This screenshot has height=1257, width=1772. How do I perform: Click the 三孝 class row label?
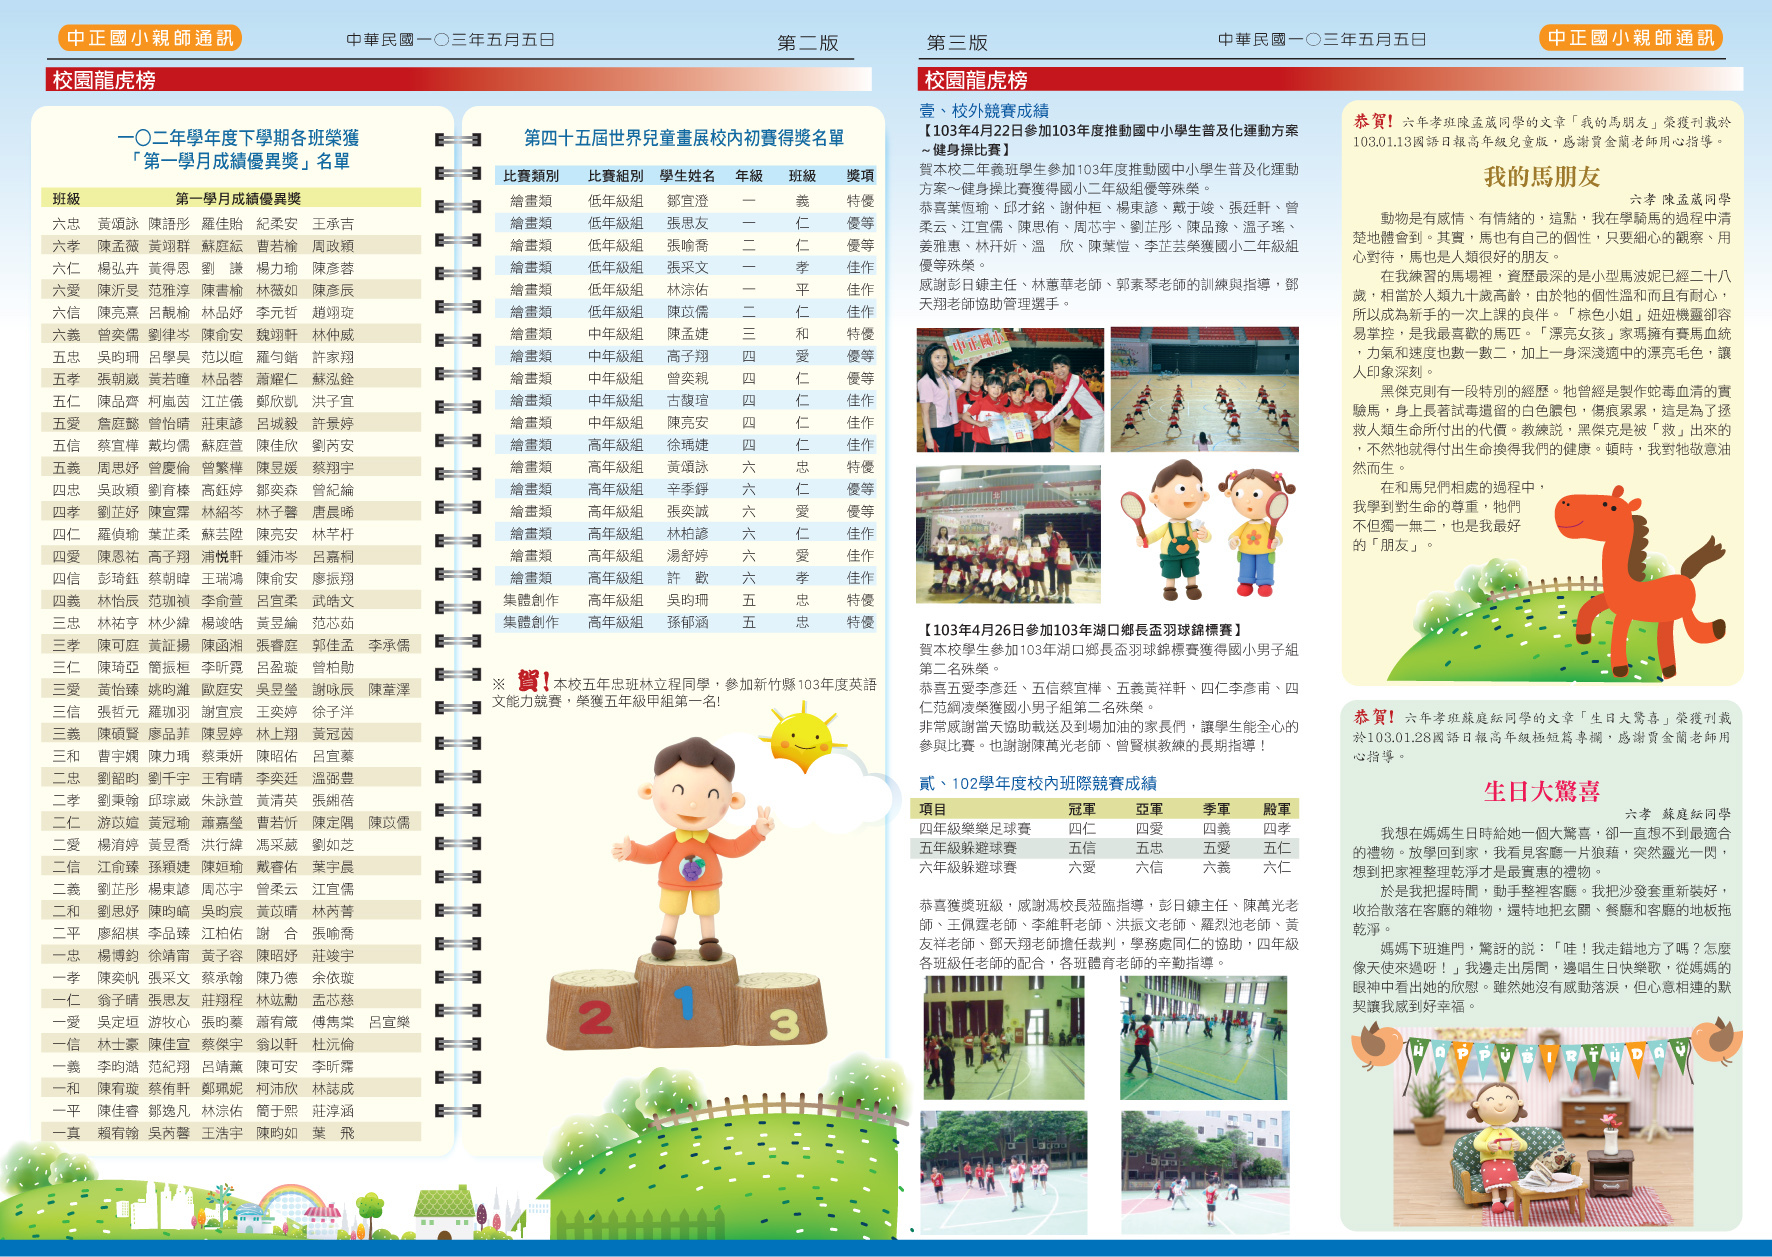coord(66,645)
